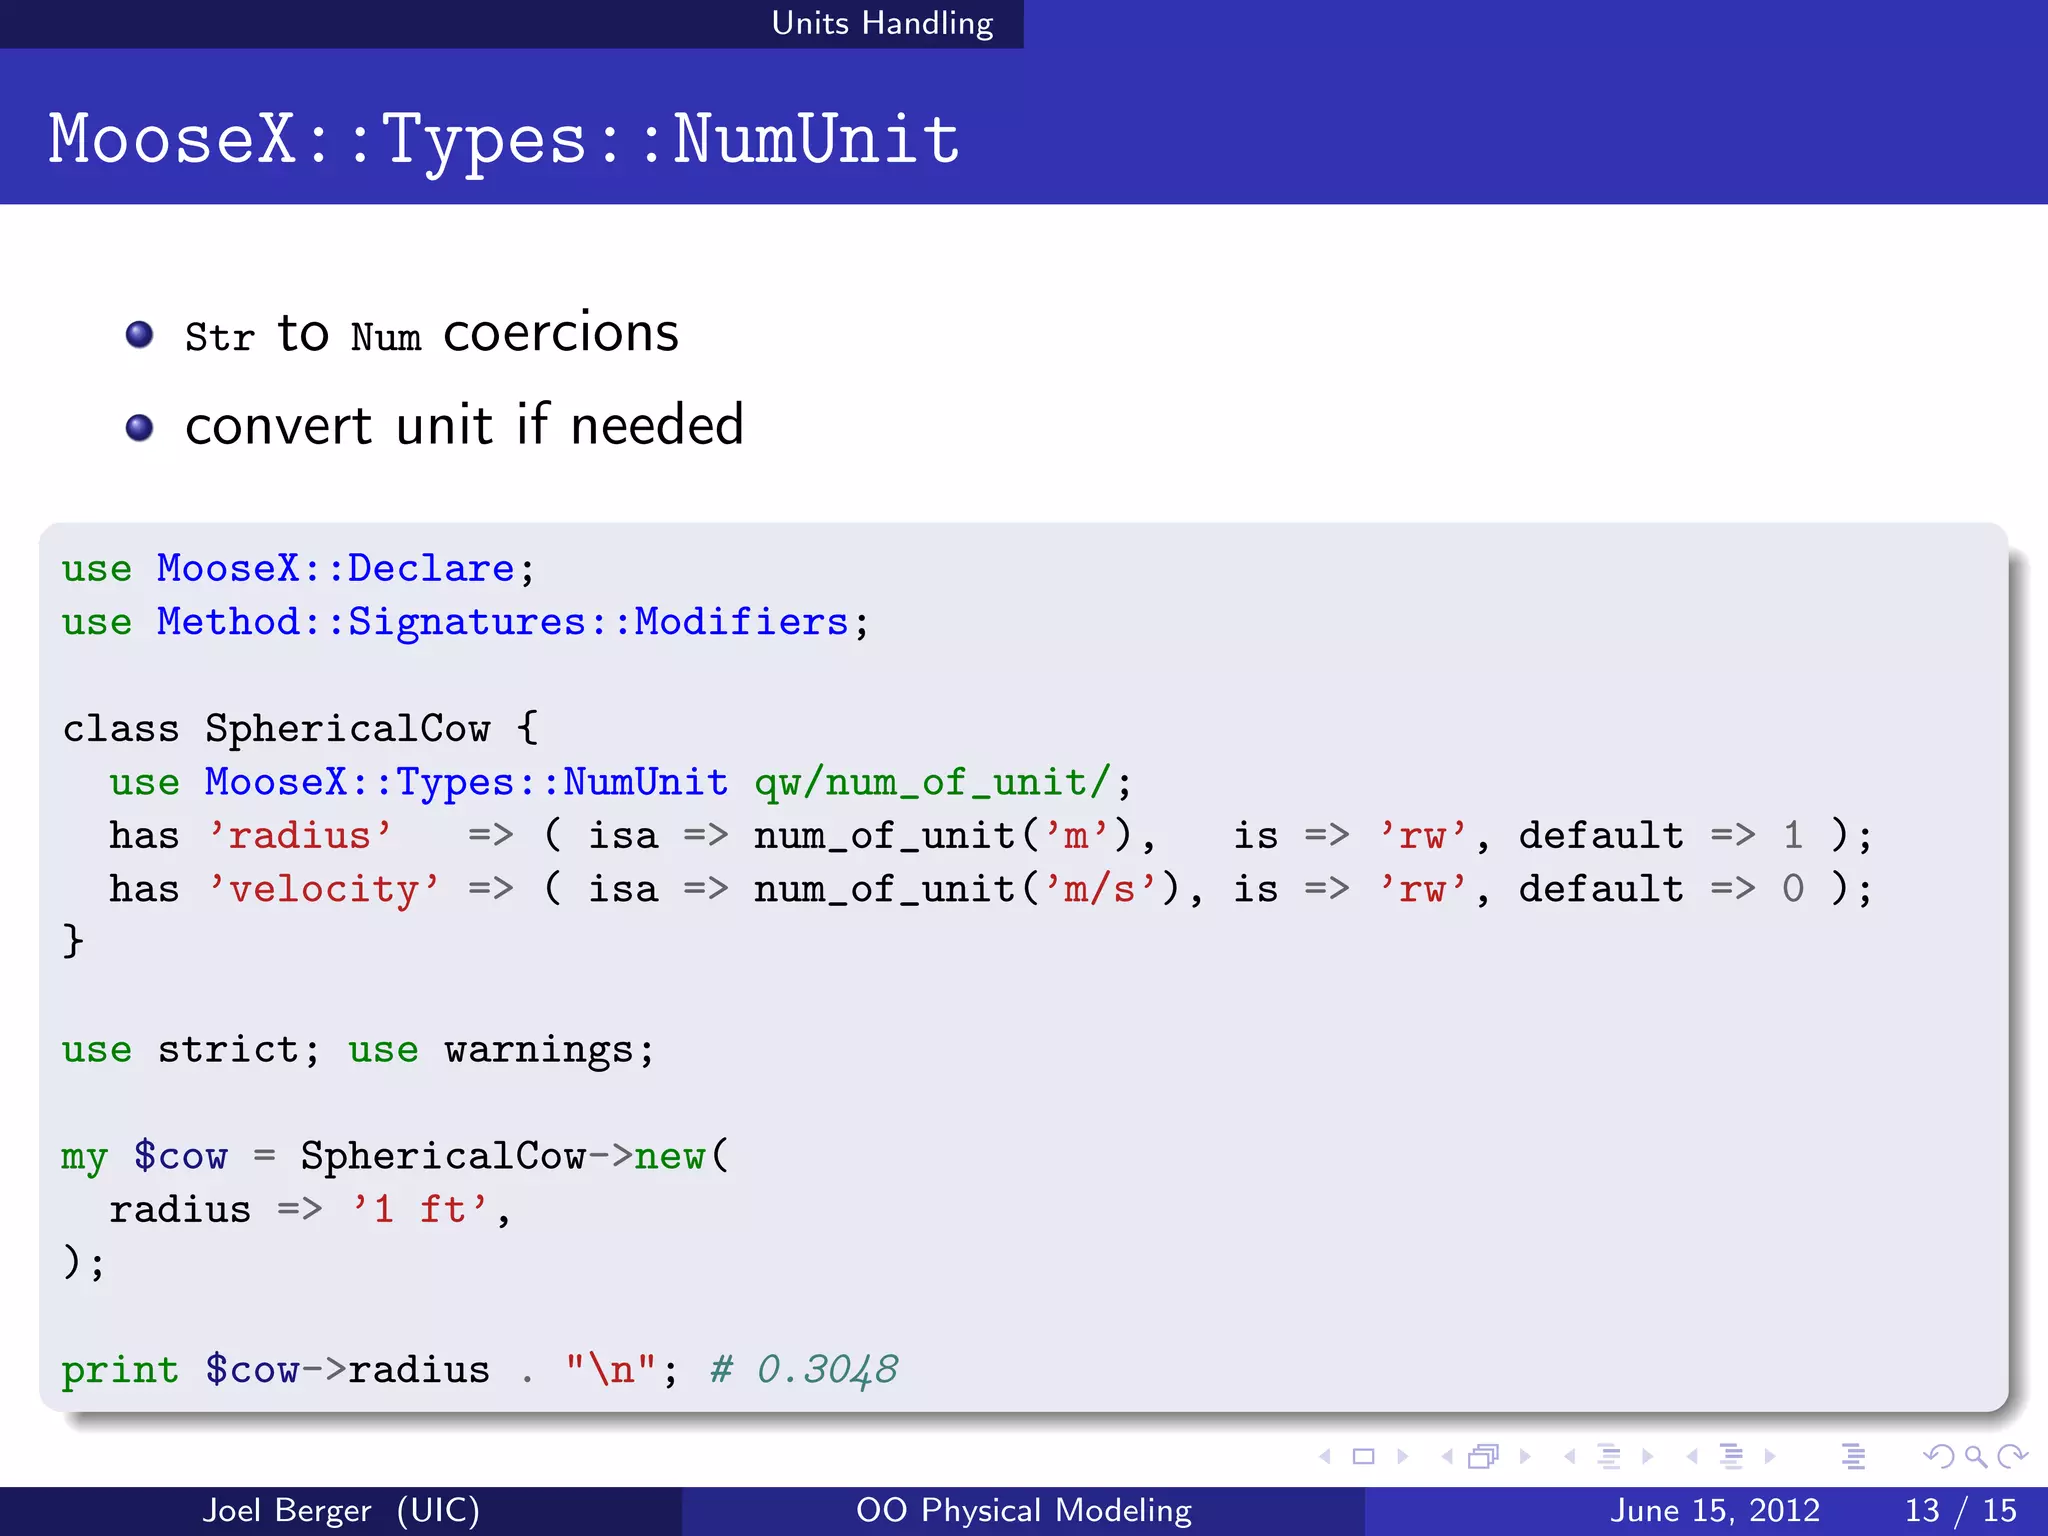The width and height of the screenshot is (2048, 1536).
Task: Click 'SphericalCow->new(' in code
Action: (516, 1157)
